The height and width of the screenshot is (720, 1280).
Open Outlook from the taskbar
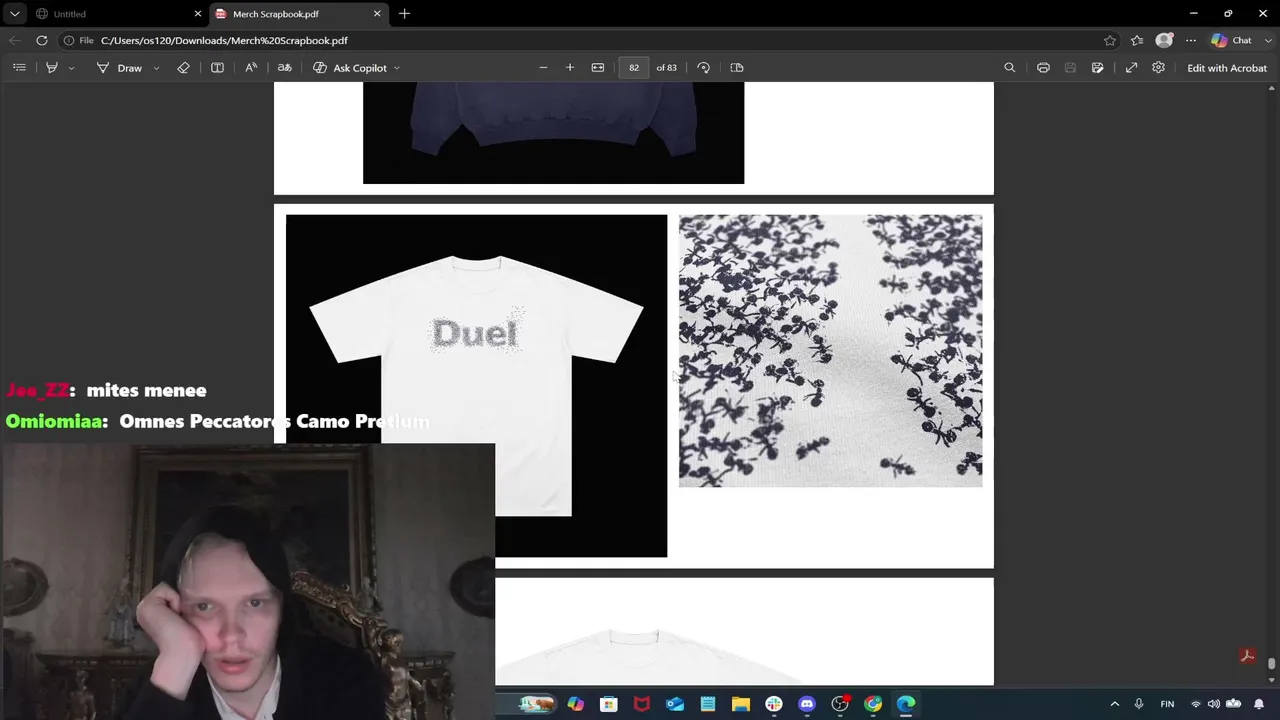coord(675,704)
